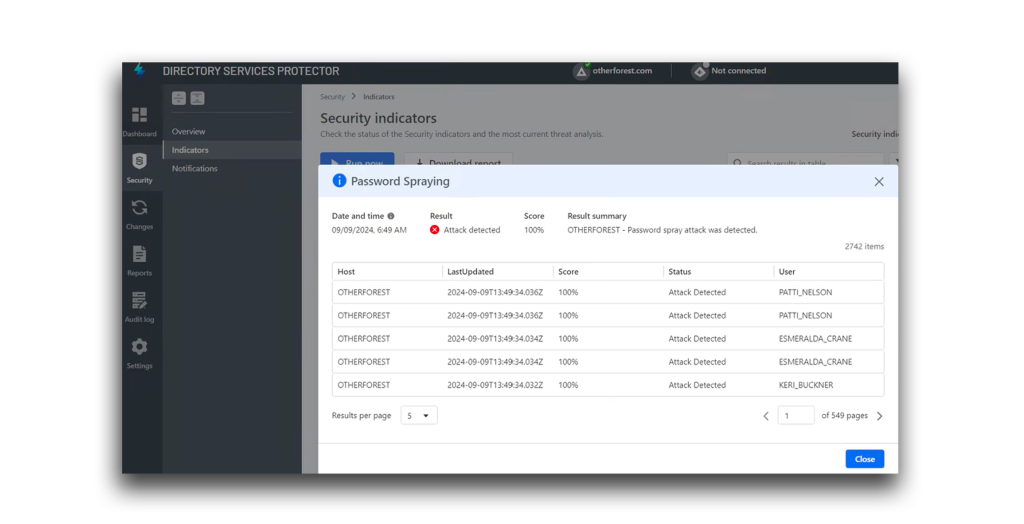Open the Results per page dropdown
The image size is (1024, 524).
click(x=419, y=416)
